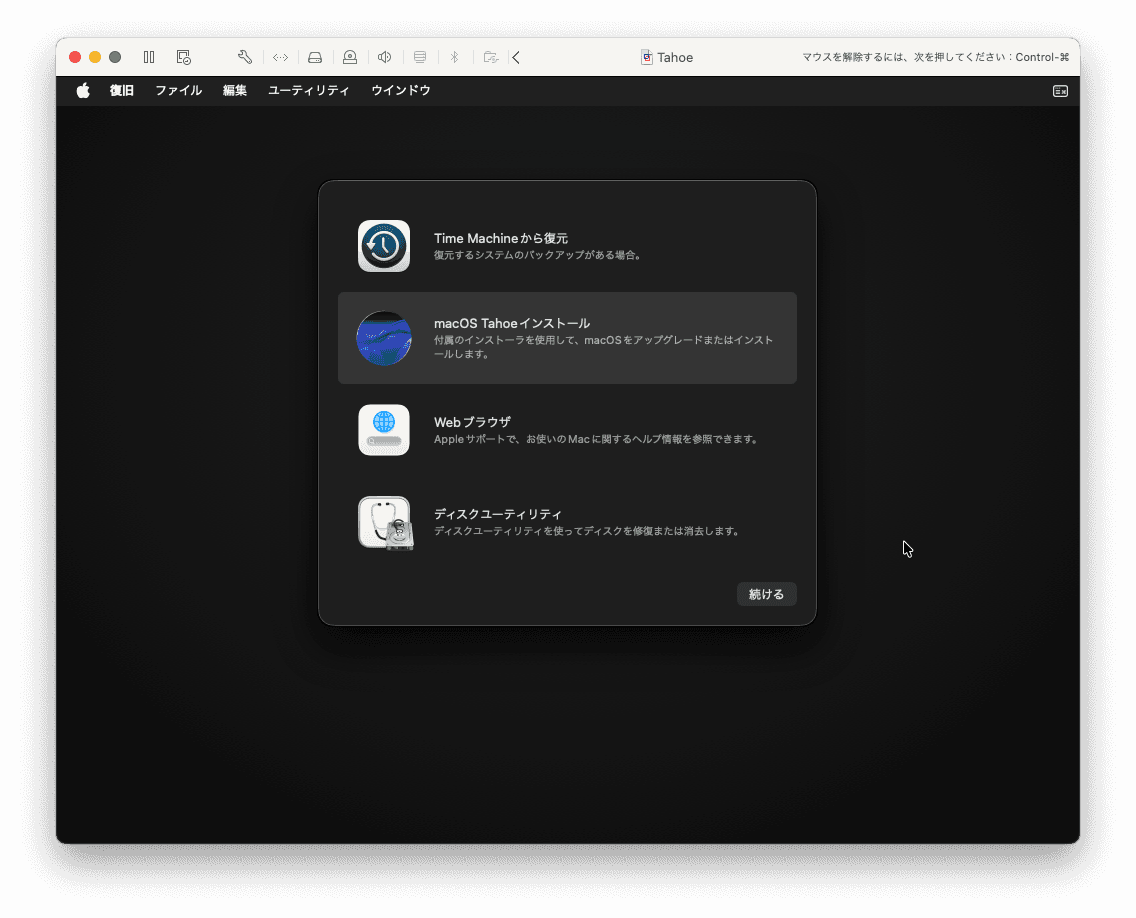Open the Apple menu
This screenshot has height=918, width=1136.
pos(83,90)
